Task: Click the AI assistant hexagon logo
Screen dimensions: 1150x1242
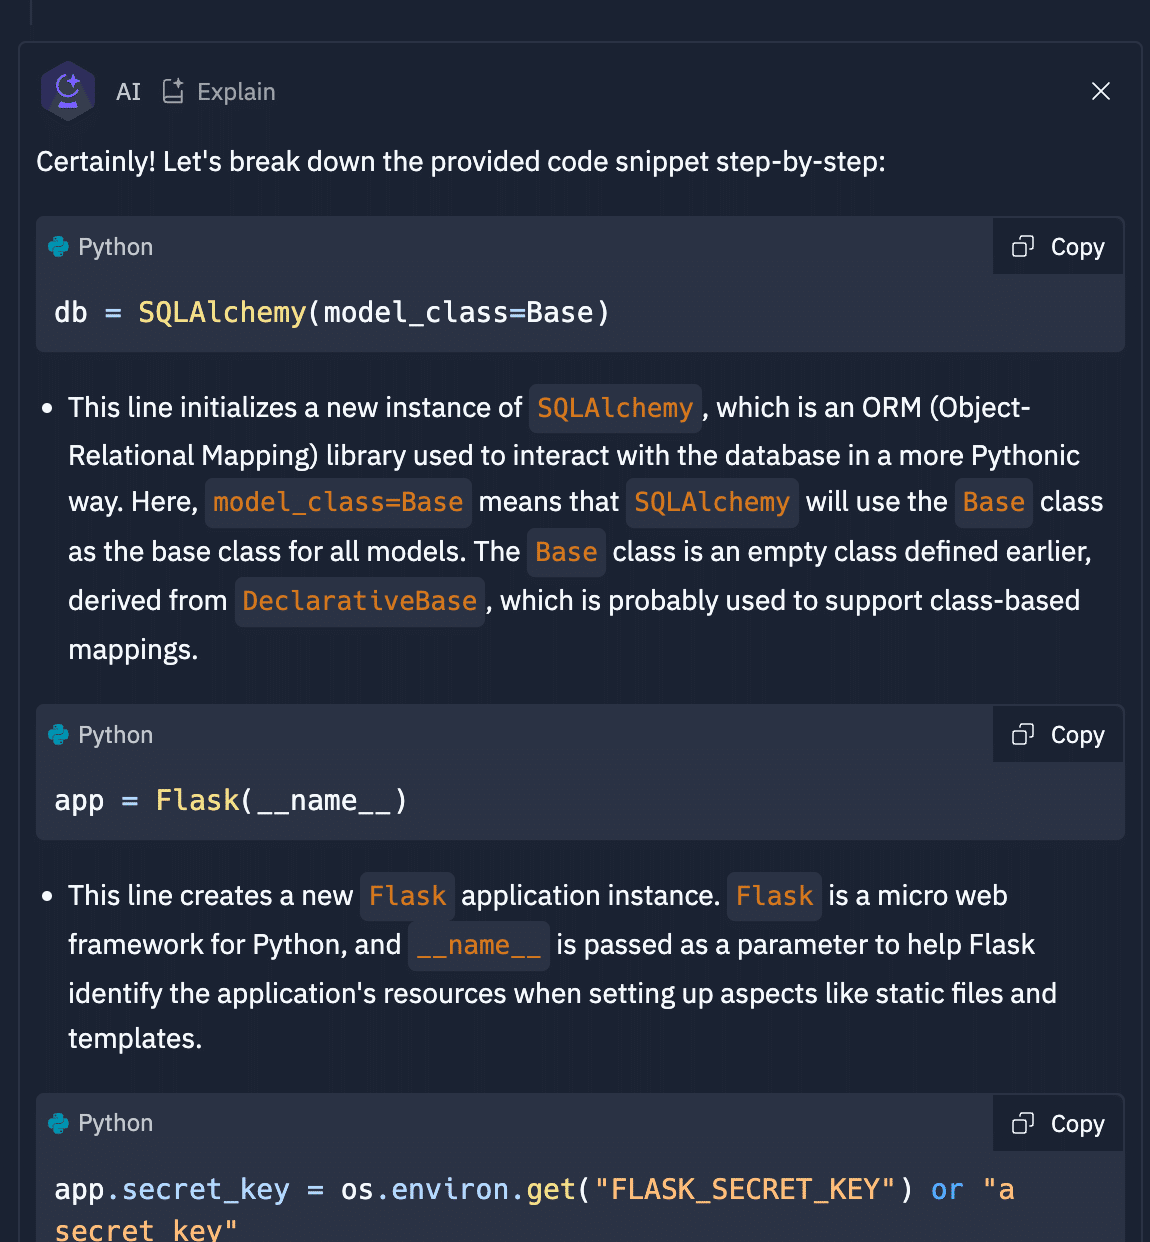Action: click(x=68, y=91)
